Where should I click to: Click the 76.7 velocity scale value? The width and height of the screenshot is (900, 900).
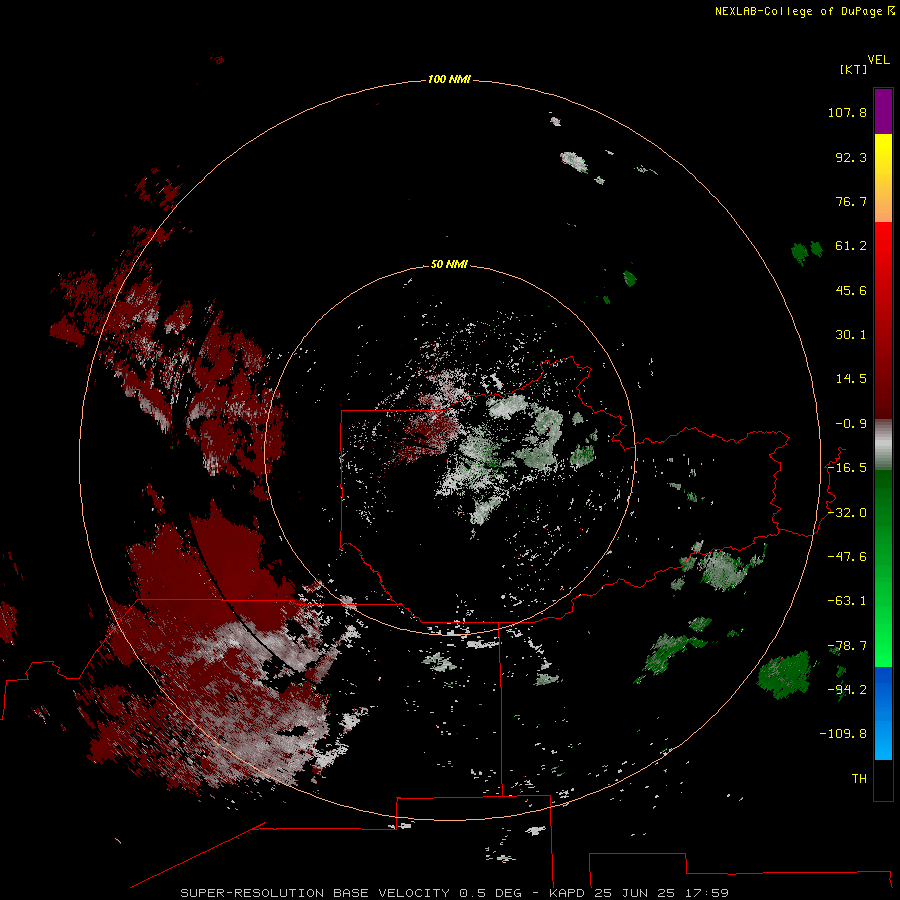pos(851,201)
